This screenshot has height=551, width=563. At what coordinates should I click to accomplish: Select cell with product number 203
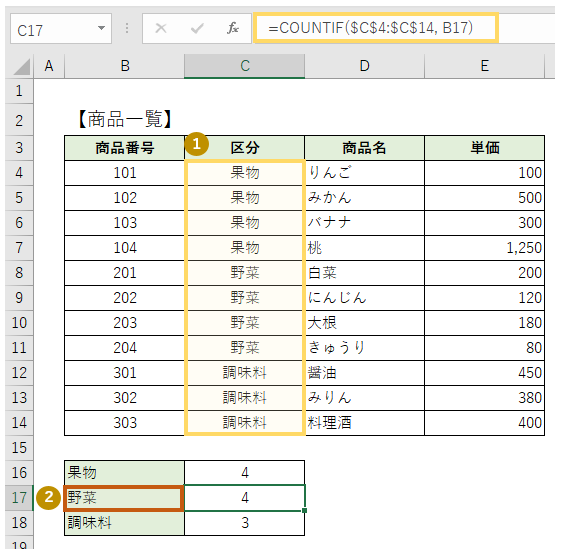(x=125, y=323)
